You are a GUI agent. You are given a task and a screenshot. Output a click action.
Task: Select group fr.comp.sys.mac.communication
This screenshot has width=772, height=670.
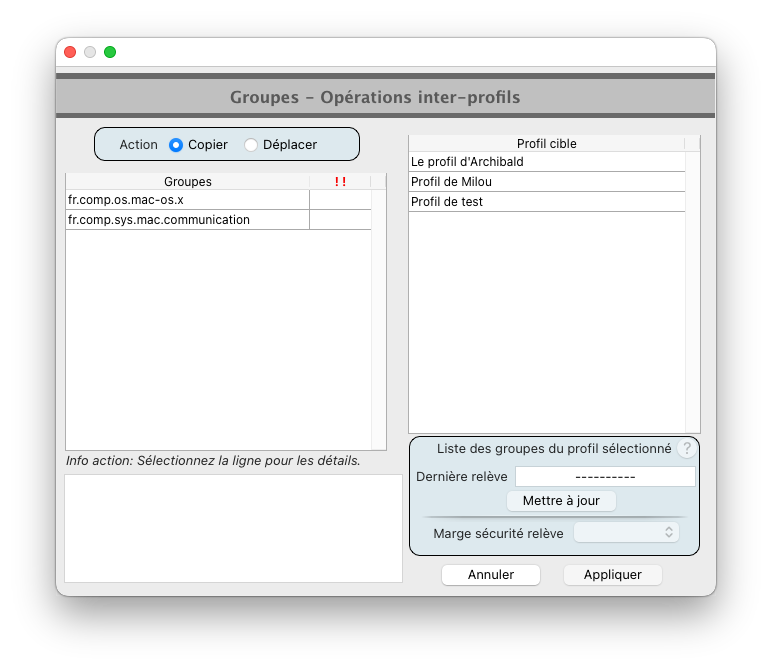point(188,220)
